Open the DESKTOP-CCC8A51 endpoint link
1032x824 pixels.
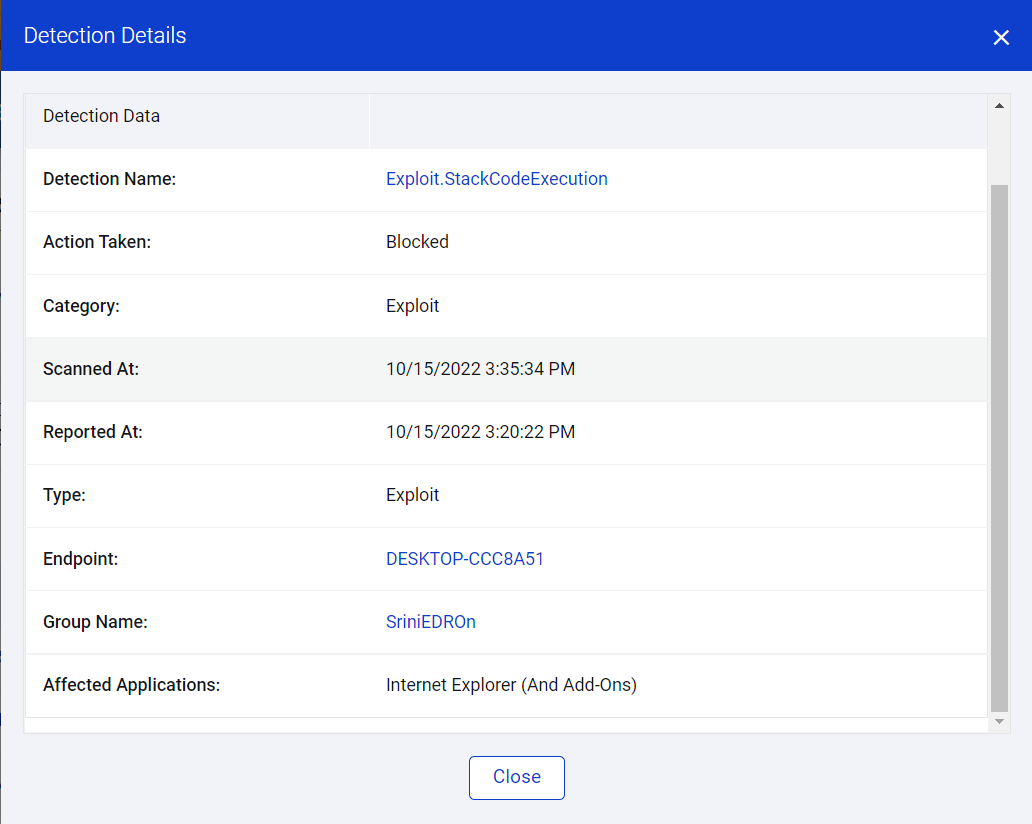click(465, 559)
